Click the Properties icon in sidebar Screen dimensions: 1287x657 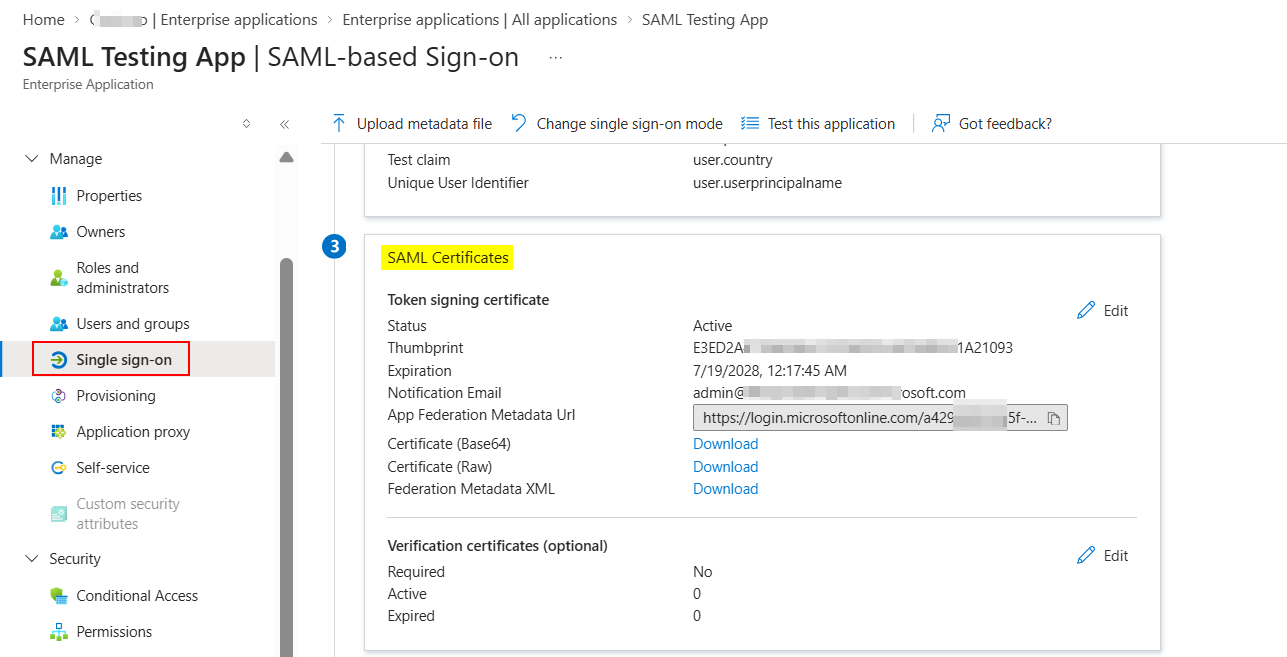(58, 196)
